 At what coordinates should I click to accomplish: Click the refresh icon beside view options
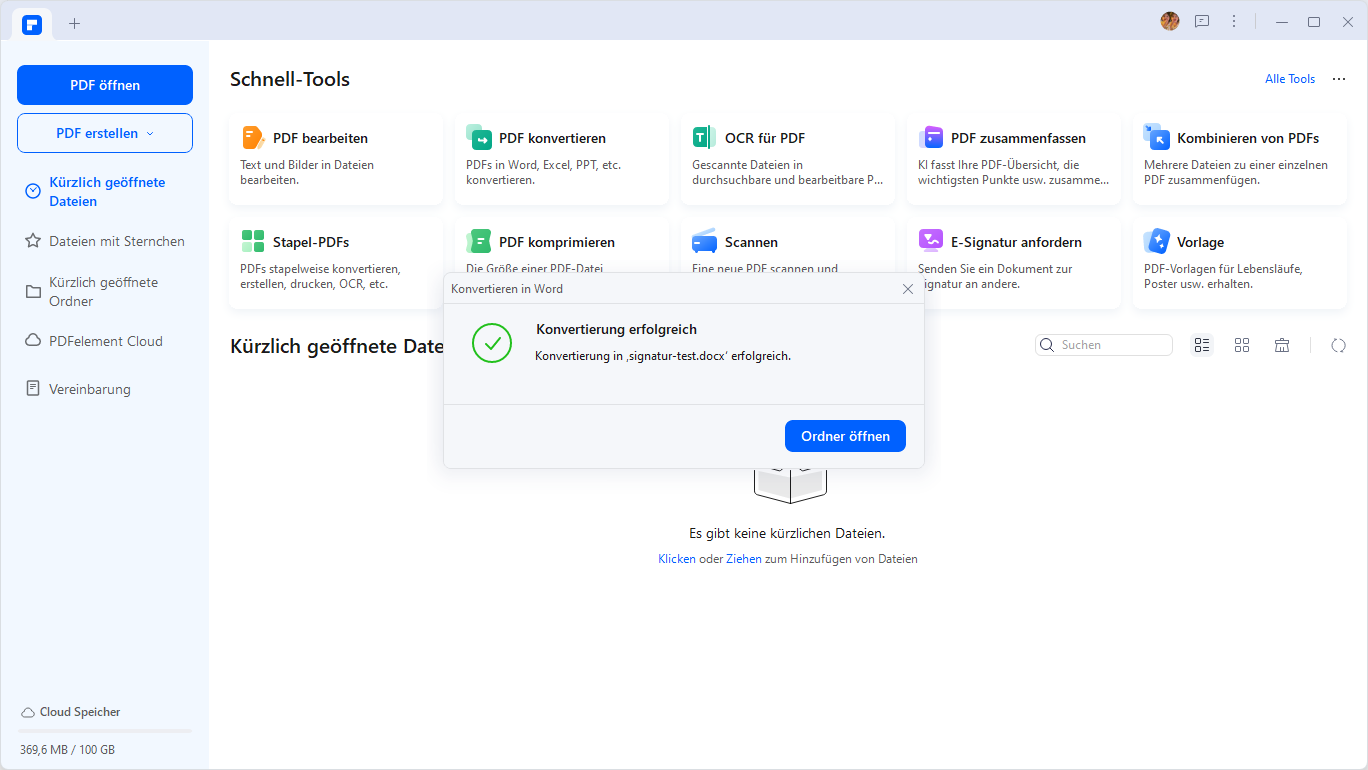(x=1338, y=345)
